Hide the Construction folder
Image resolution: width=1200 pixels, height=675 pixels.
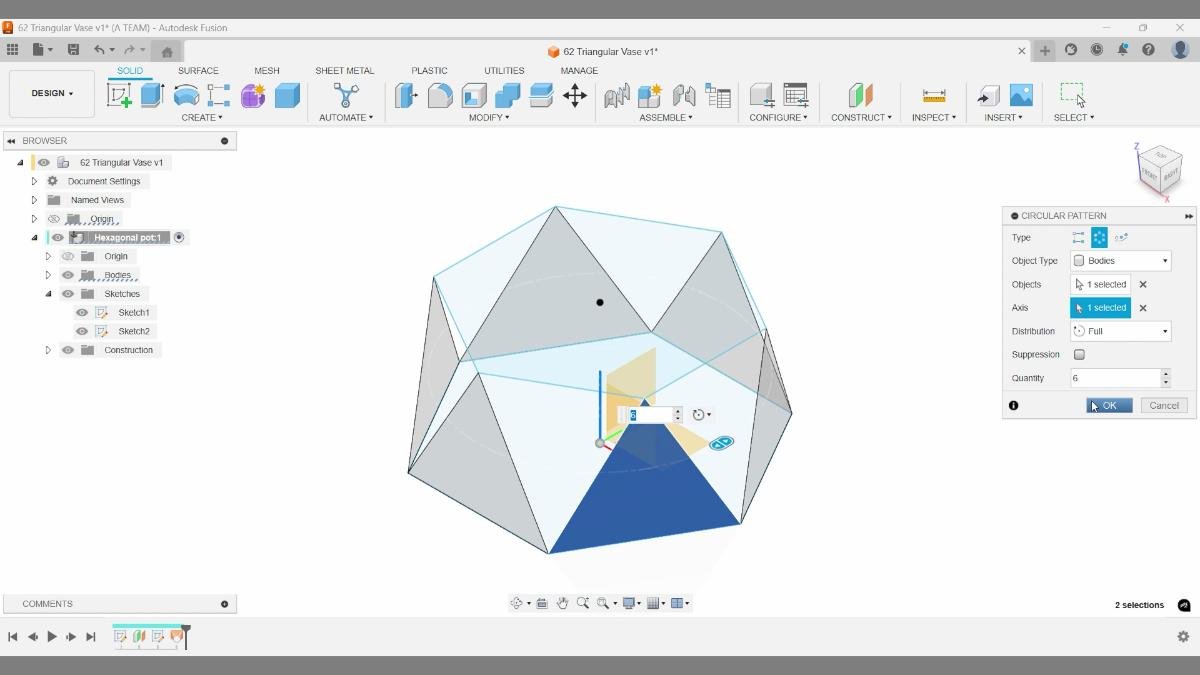click(68, 350)
